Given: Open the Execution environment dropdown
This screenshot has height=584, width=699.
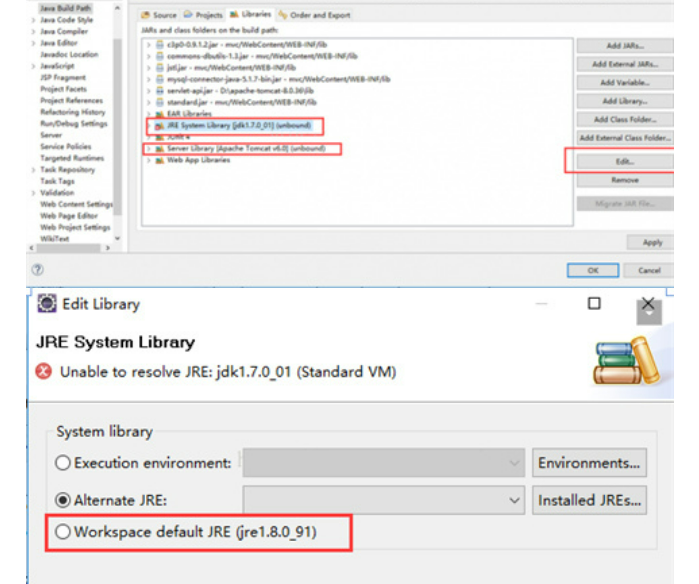Looking at the screenshot, I should coord(384,463).
